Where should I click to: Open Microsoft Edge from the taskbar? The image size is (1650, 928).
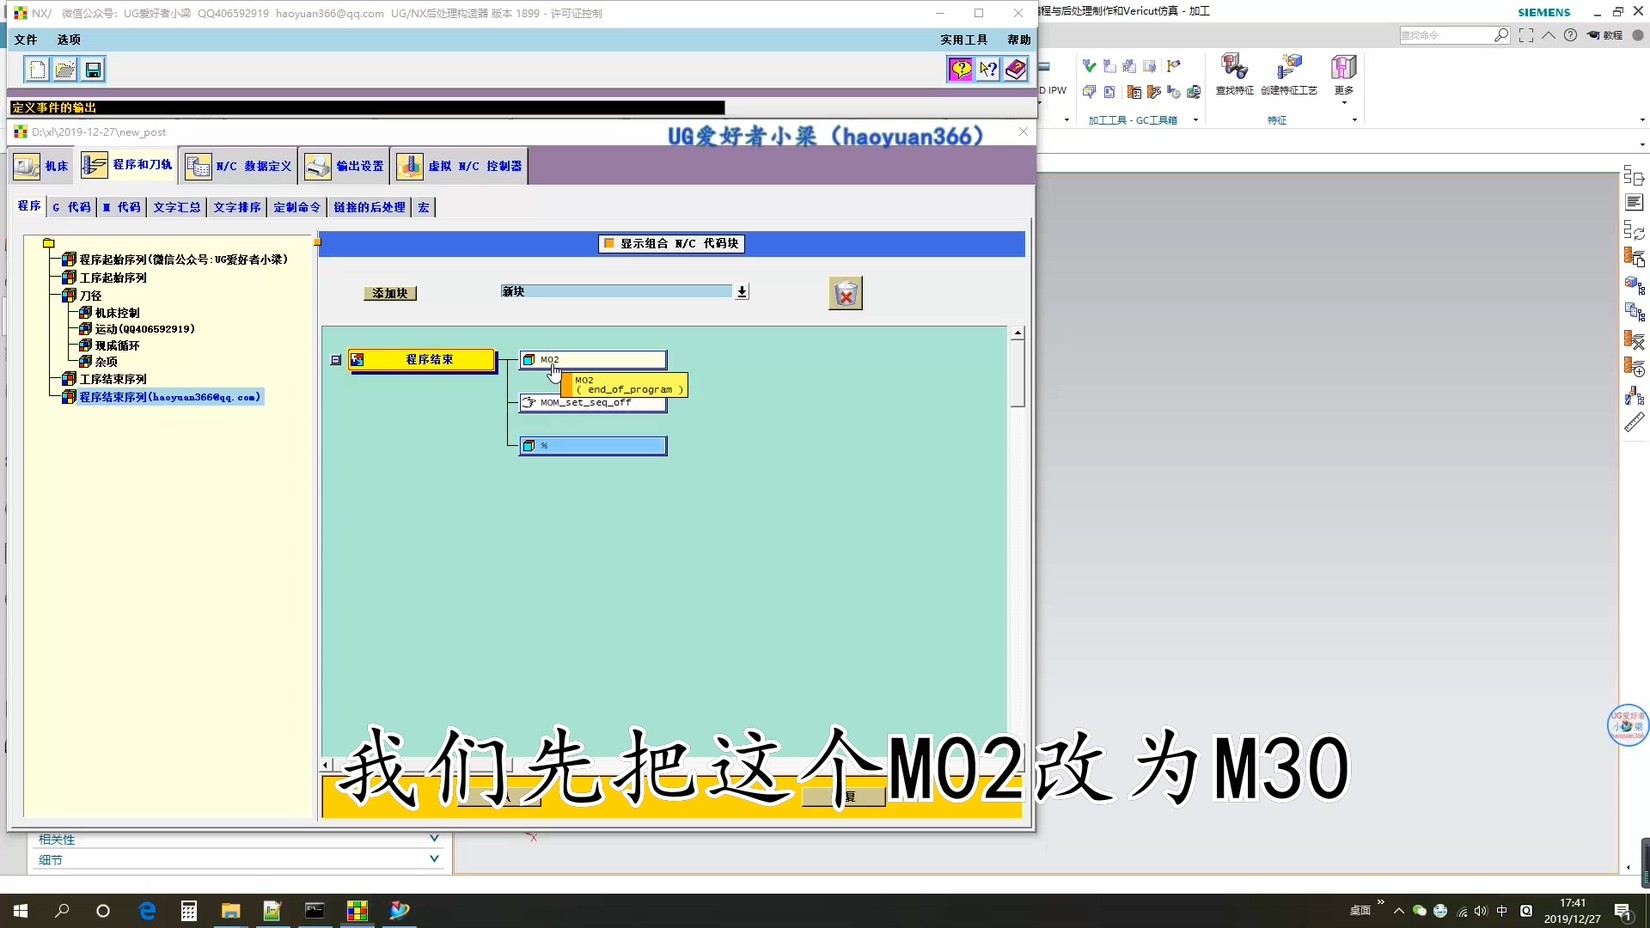[147, 910]
